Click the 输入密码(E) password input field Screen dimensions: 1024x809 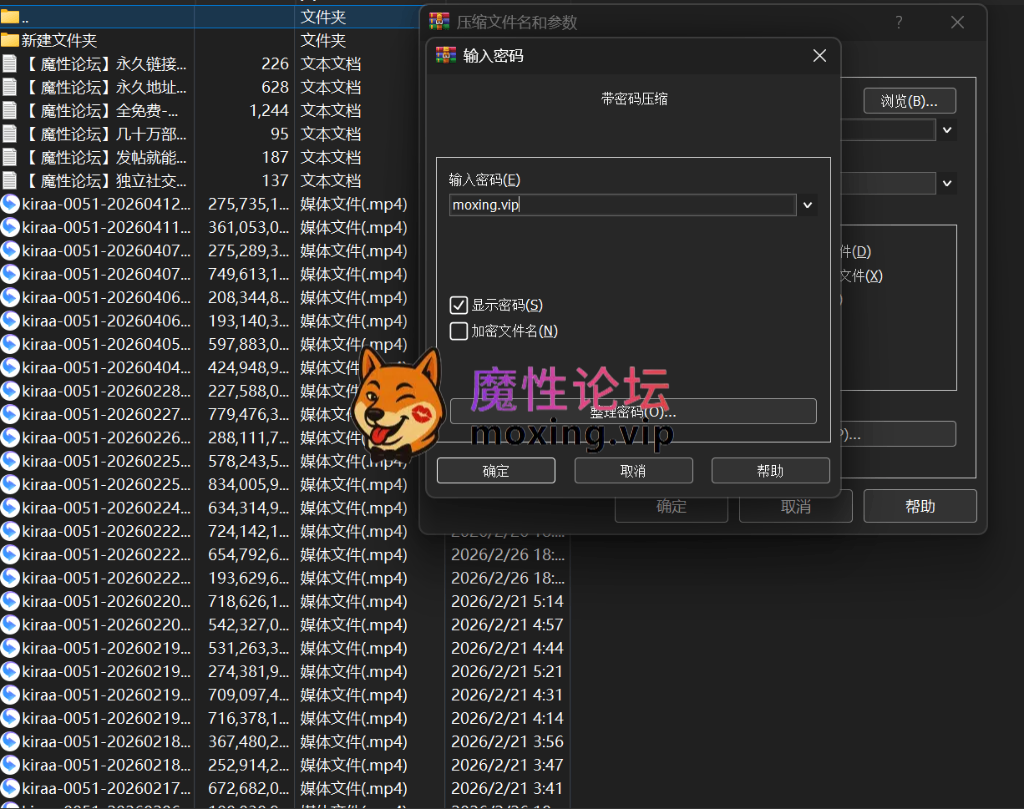[622, 205]
